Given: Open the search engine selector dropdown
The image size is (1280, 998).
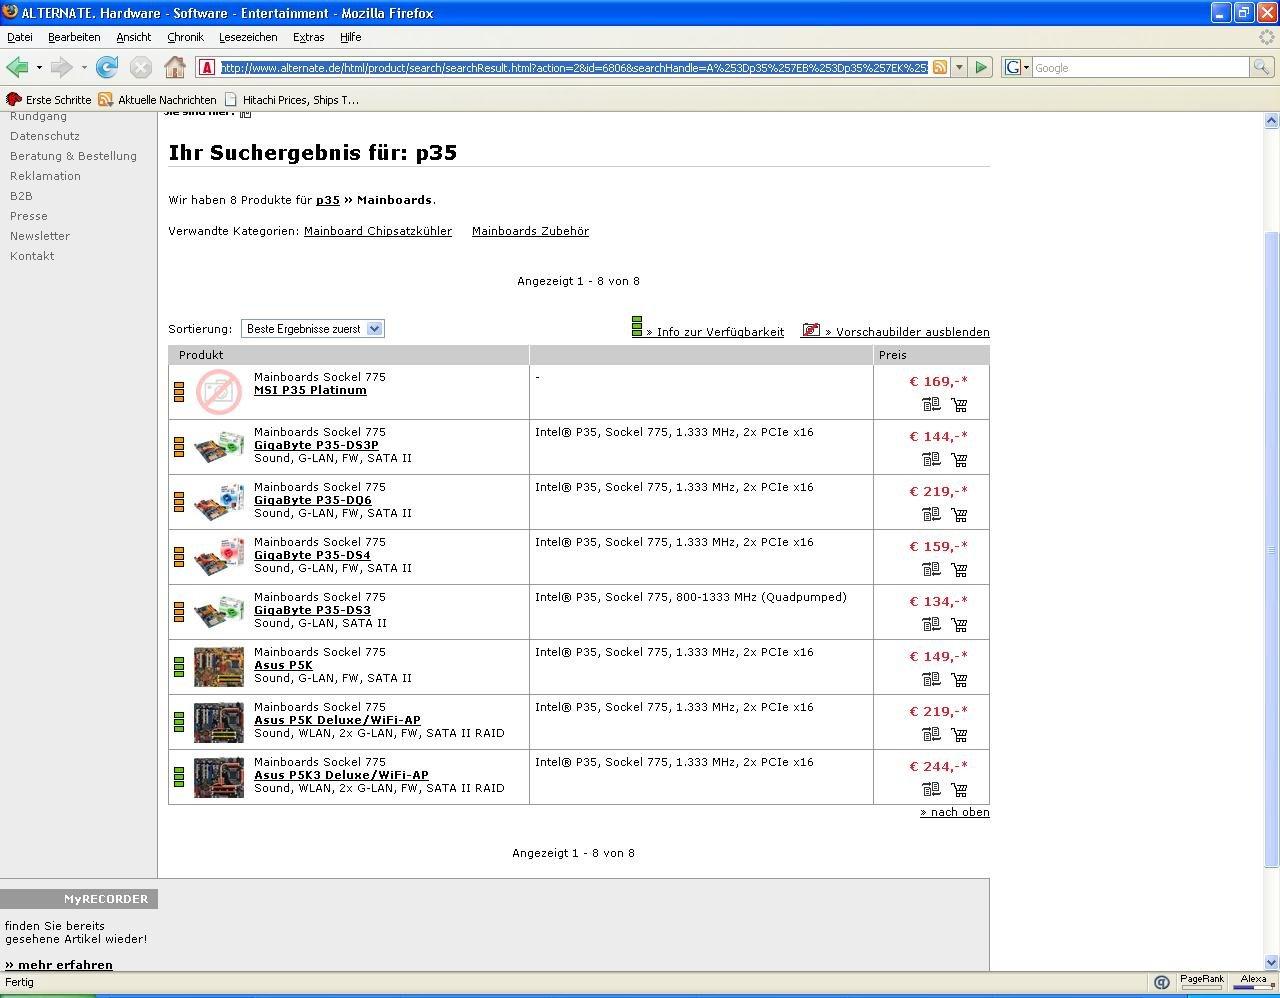Looking at the screenshot, I should click(1017, 67).
